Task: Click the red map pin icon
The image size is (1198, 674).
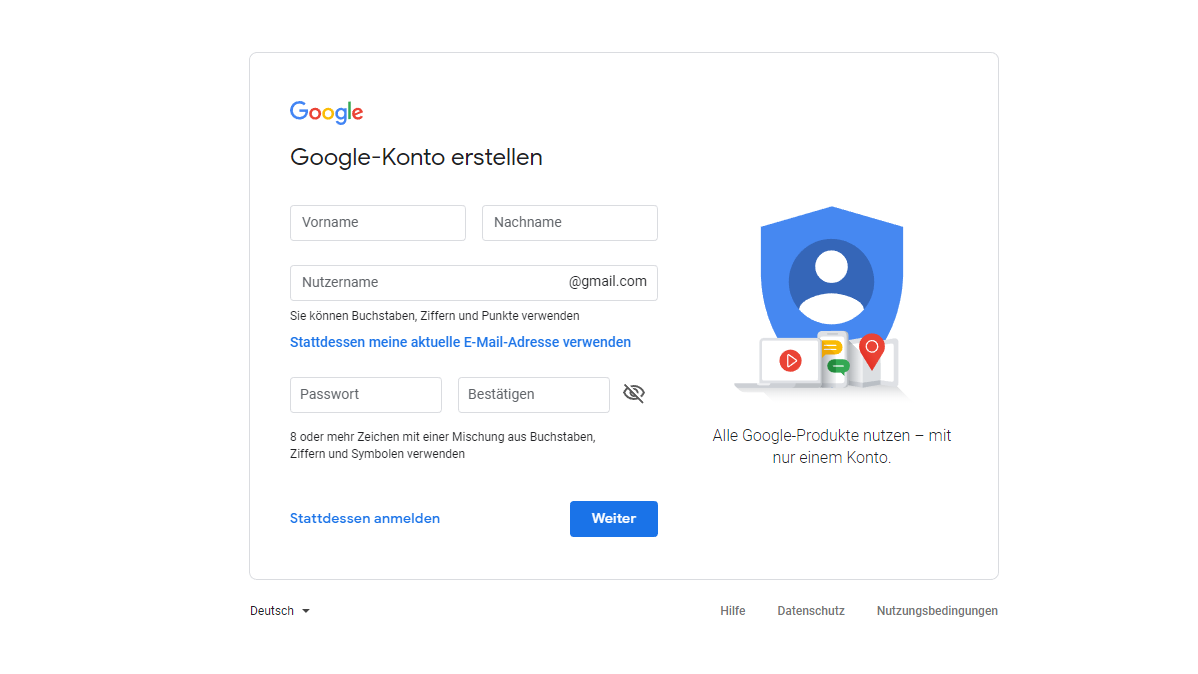Action: pos(872,349)
